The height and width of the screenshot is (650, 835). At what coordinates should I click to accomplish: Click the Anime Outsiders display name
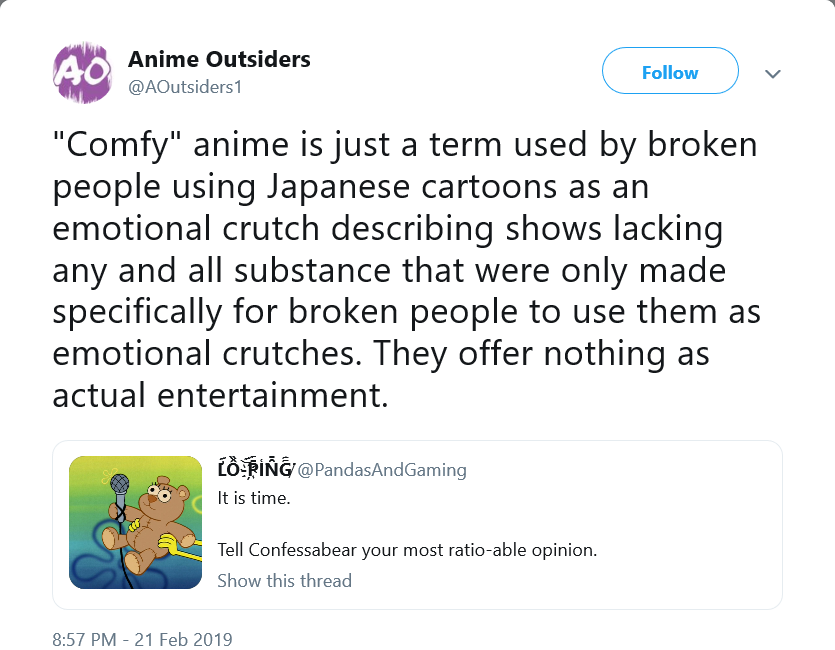point(219,59)
